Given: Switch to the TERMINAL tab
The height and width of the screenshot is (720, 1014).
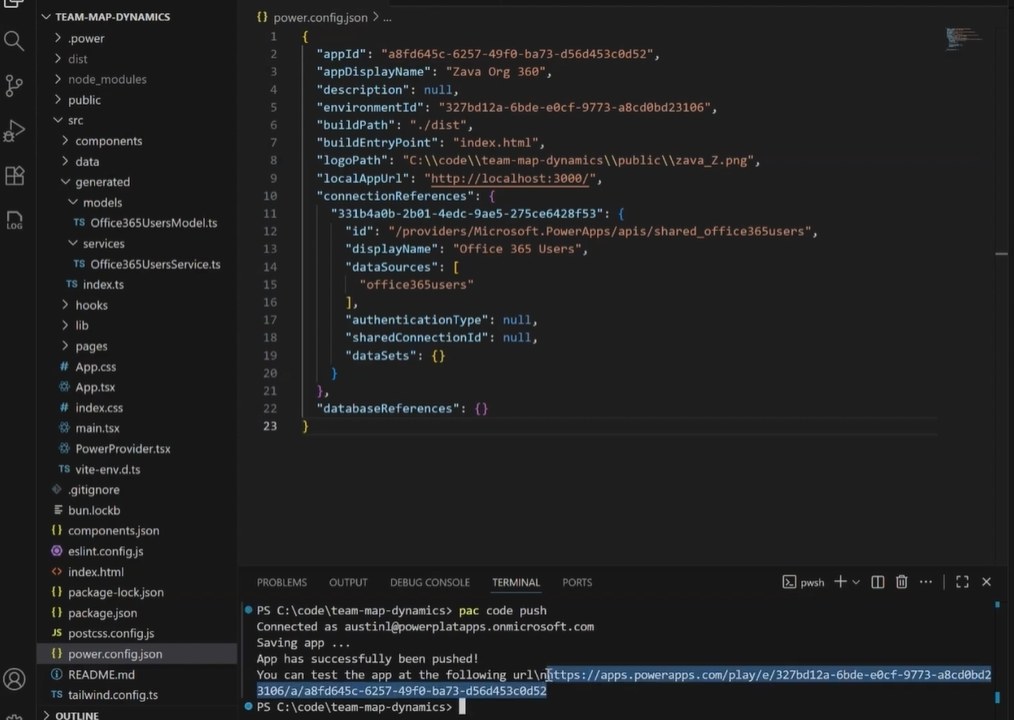Looking at the screenshot, I should click(516, 582).
